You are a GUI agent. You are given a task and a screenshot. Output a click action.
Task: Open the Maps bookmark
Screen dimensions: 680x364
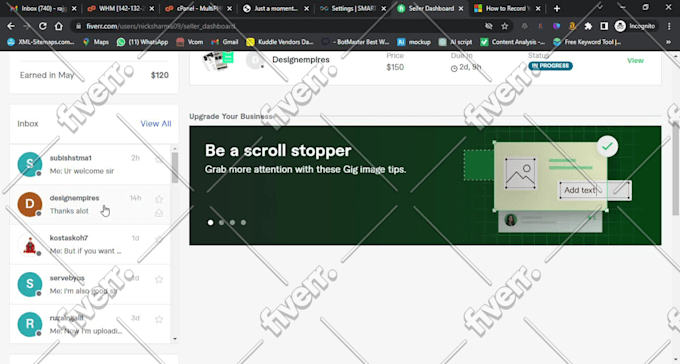pyautogui.click(x=95, y=42)
